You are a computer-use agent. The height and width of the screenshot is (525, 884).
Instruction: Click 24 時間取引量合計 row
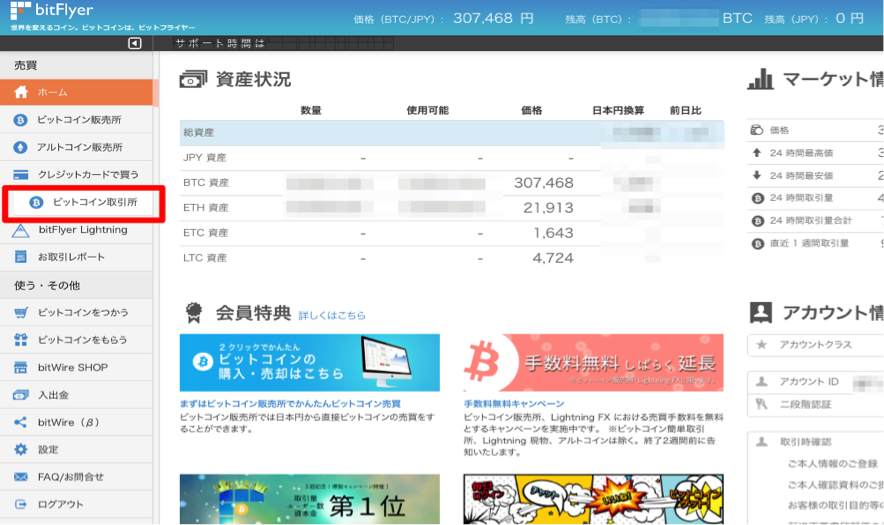pos(815,220)
